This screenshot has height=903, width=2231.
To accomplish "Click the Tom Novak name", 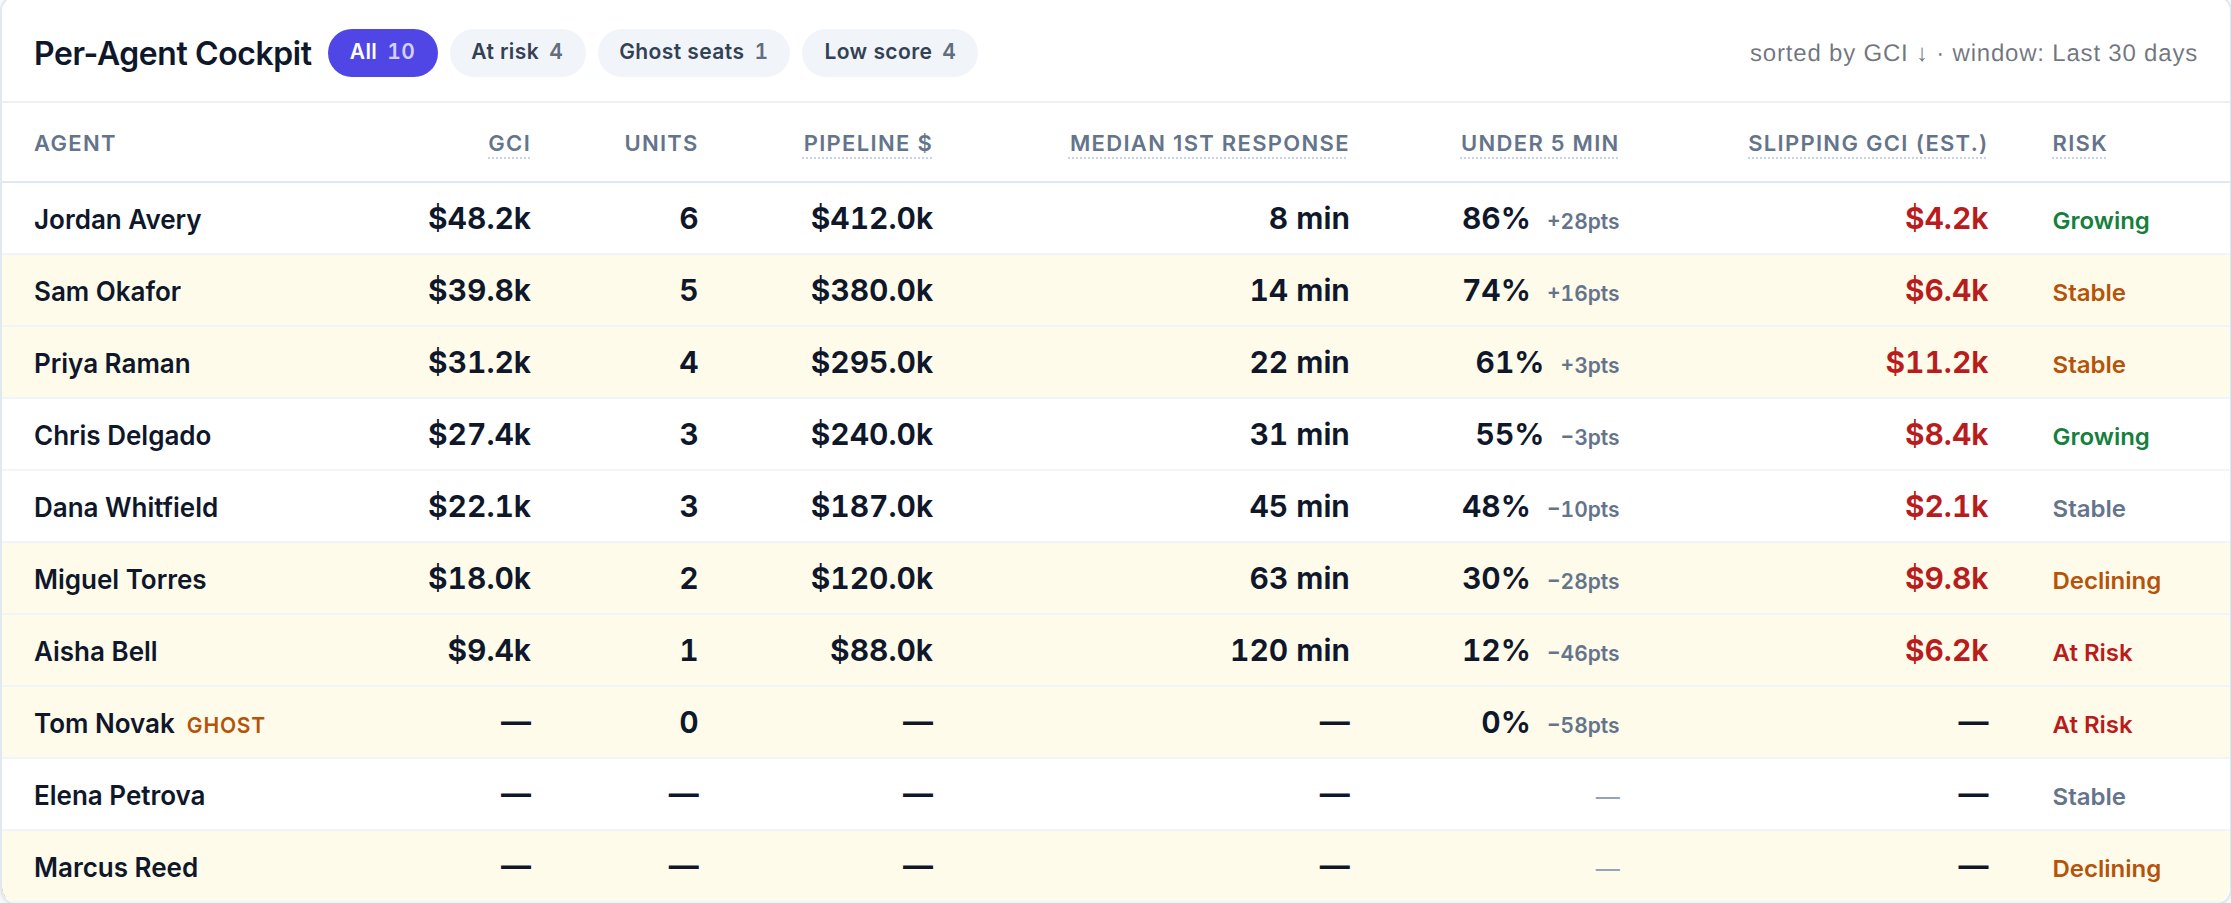I will [104, 723].
